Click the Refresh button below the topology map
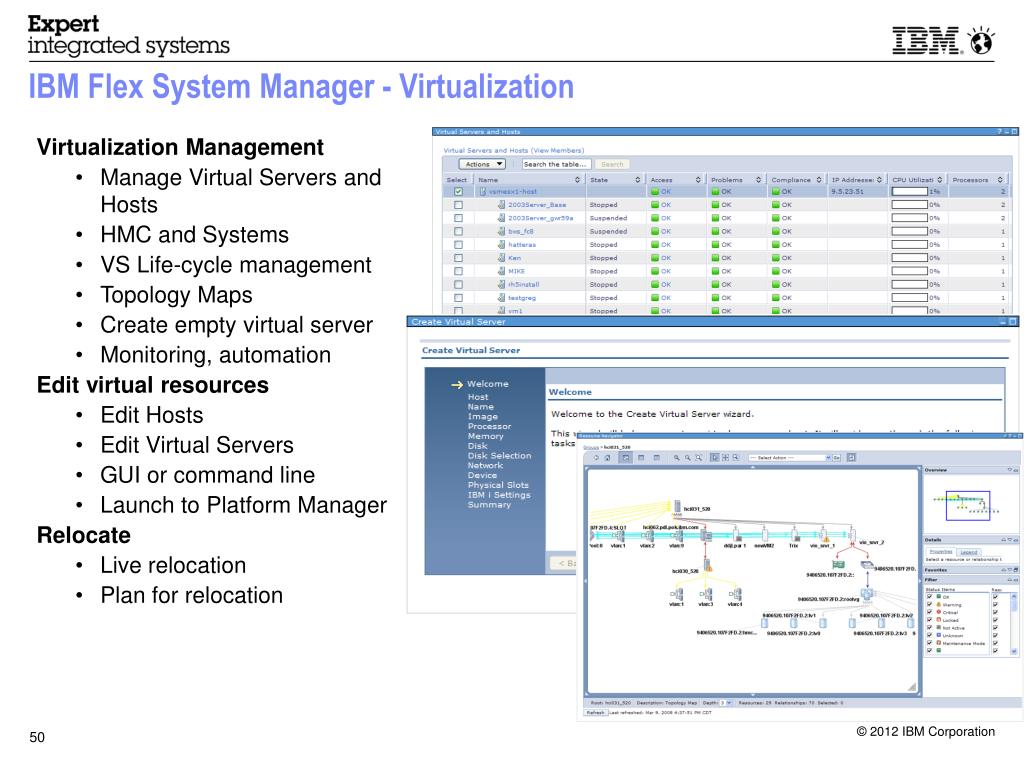The width and height of the screenshot is (1024, 768). point(596,712)
